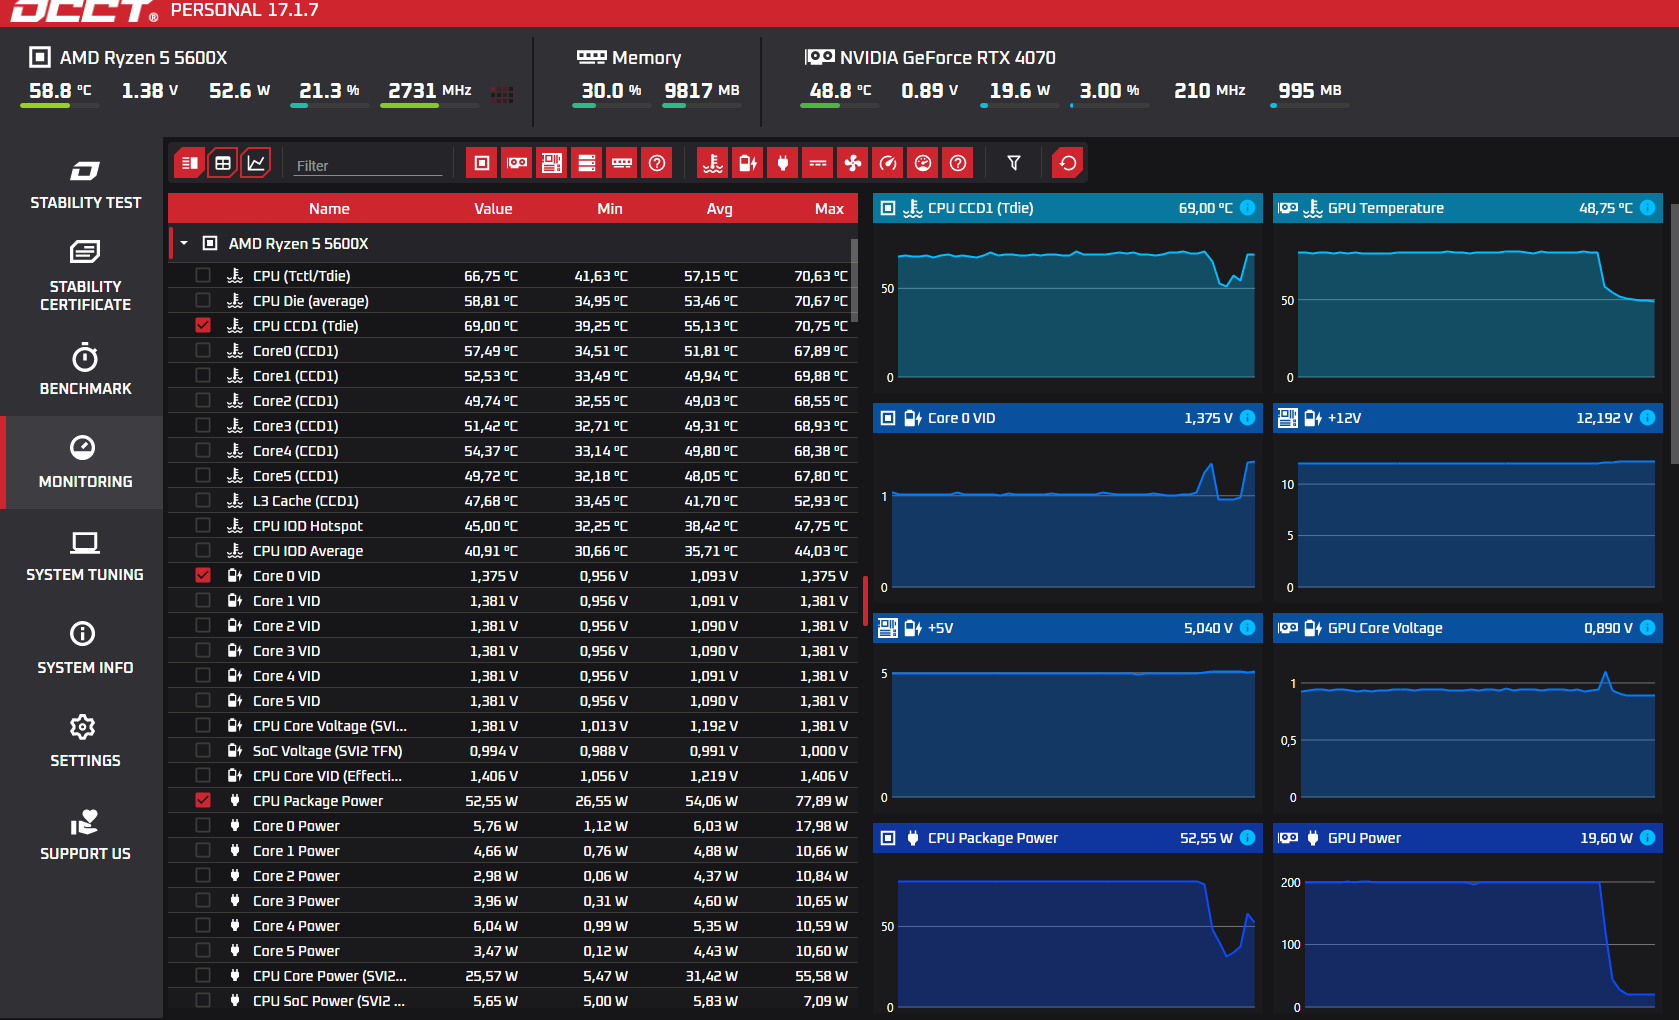The height and width of the screenshot is (1020, 1679).
Task: Uncheck CPU Package Power checkbox
Action: tap(203, 800)
